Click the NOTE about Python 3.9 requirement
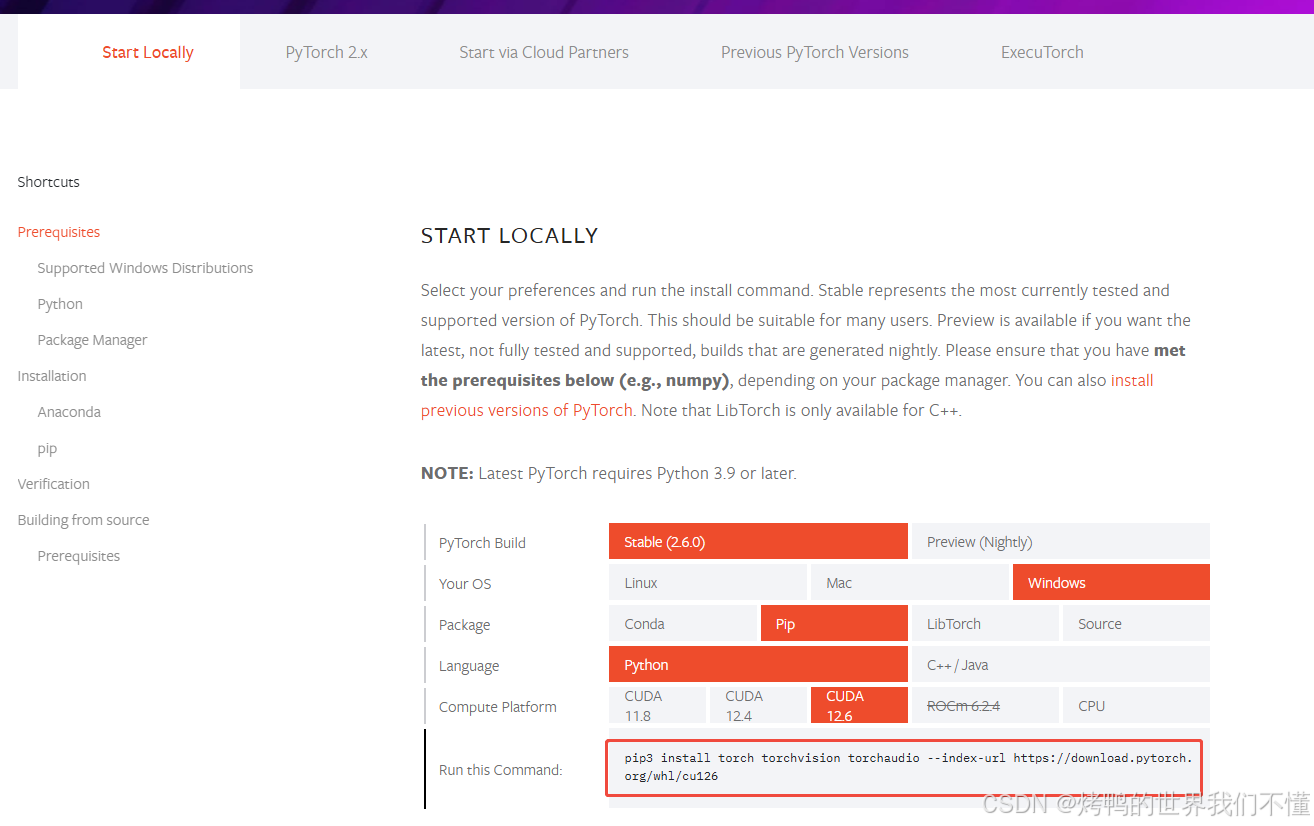The width and height of the screenshot is (1314, 826). point(609,474)
